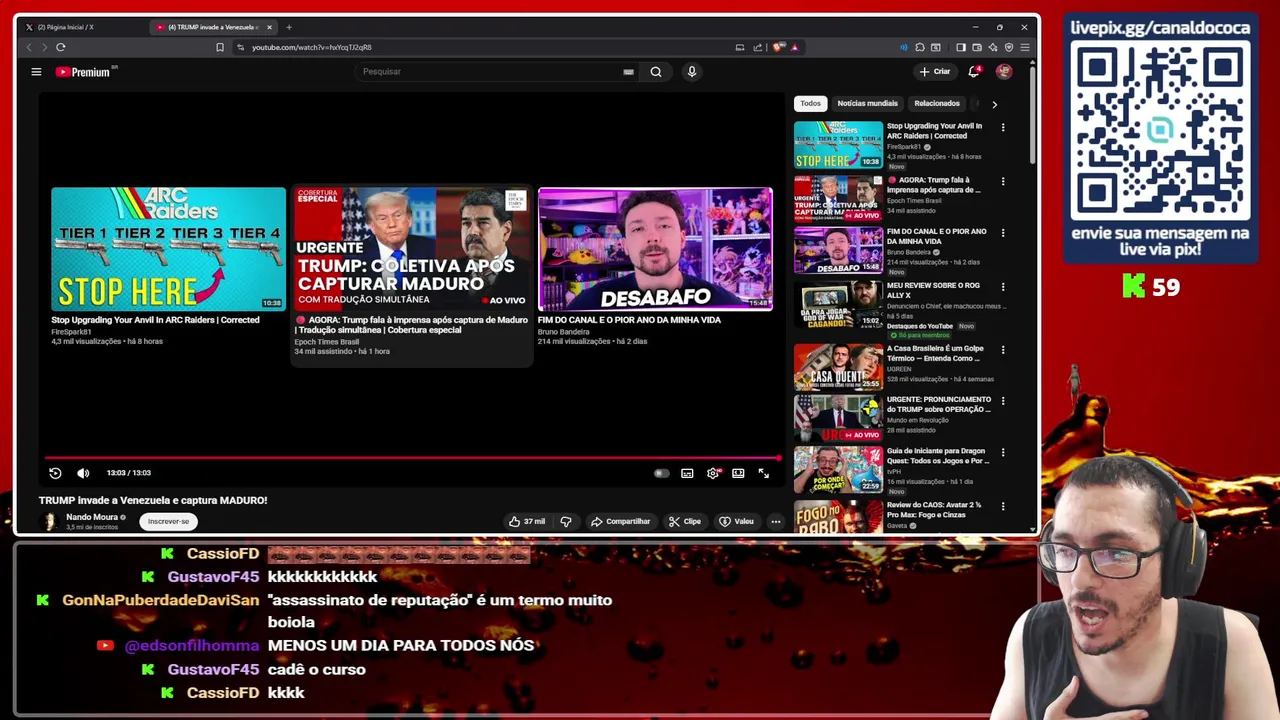Go back with the browser back arrow

tap(28, 47)
